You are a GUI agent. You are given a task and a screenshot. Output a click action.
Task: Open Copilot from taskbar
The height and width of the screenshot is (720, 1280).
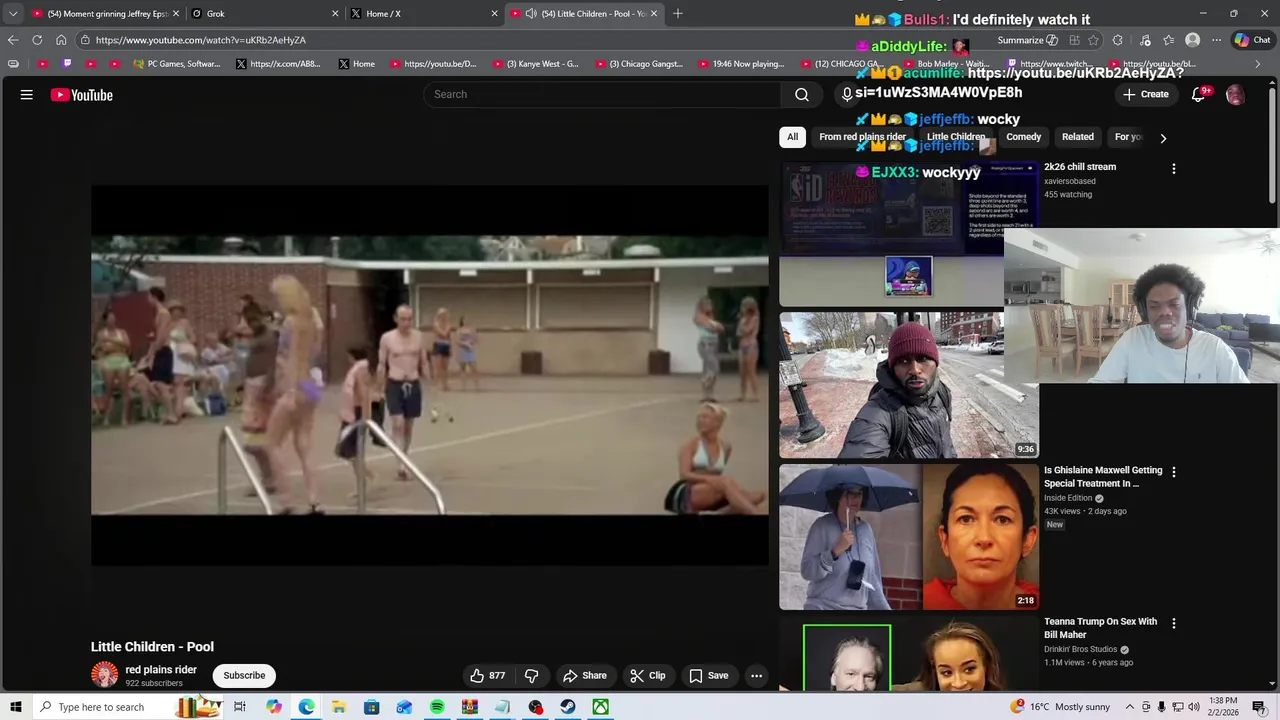[x=274, y=707]
